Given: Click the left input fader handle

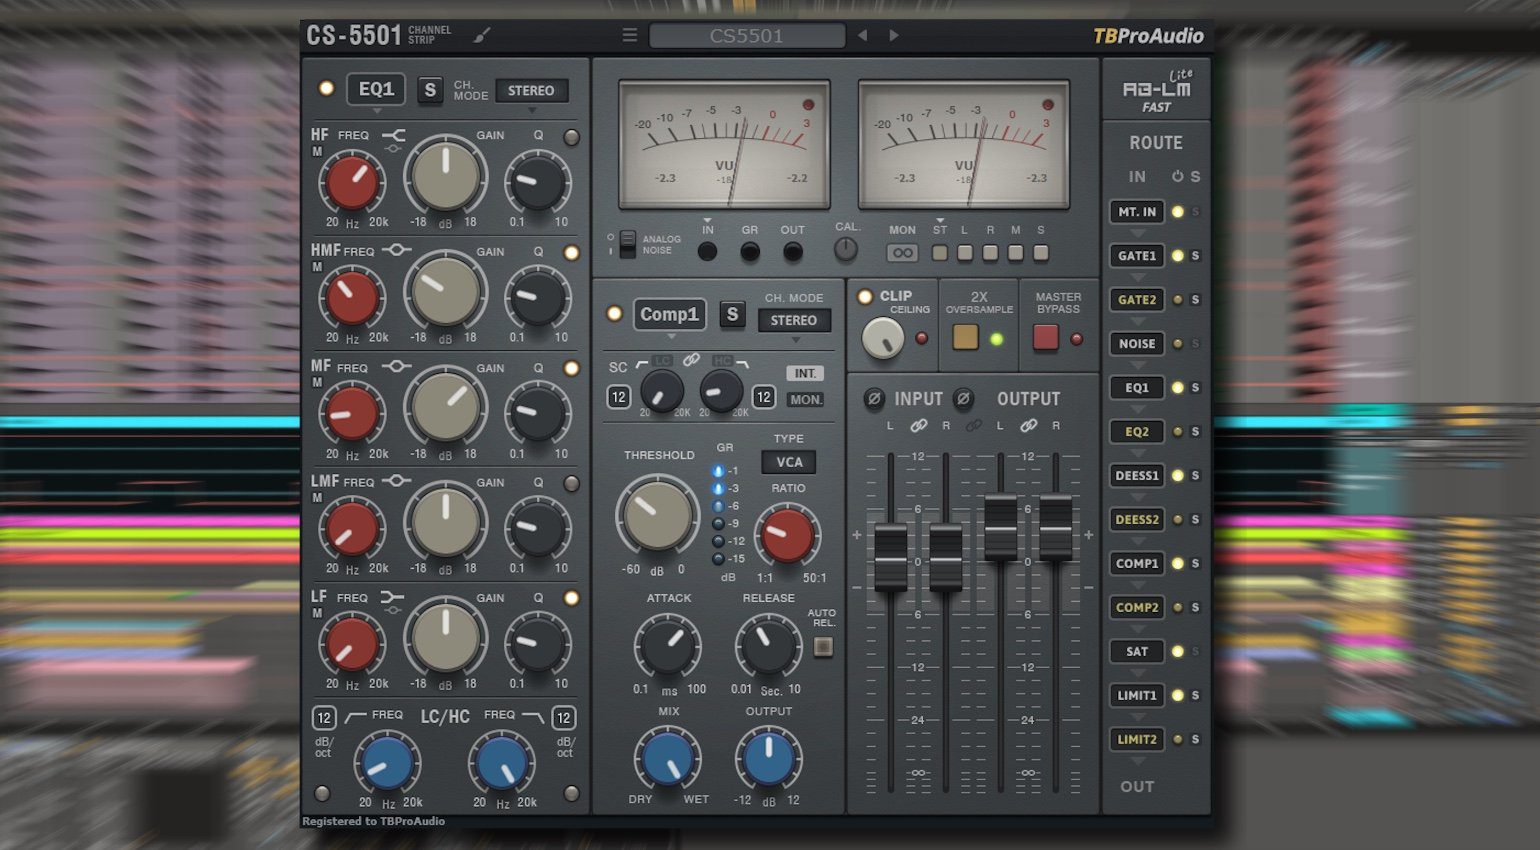Looking at the screenshot, I should point(890,557).
